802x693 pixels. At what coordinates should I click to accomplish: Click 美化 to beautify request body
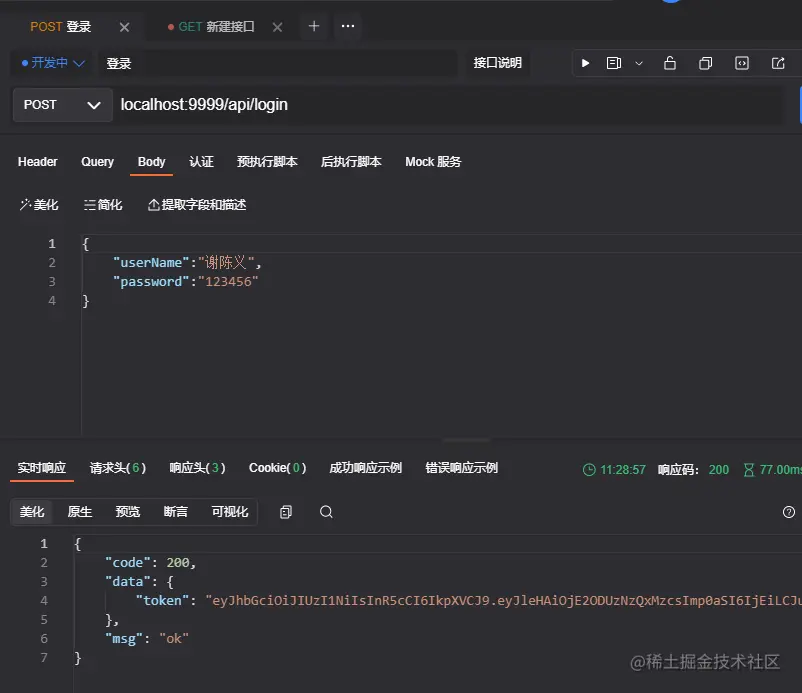[39, 205]
